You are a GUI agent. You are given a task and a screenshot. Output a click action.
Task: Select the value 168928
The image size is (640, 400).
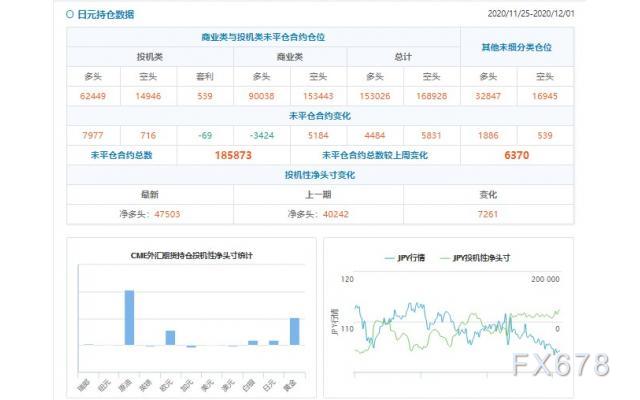431,96
